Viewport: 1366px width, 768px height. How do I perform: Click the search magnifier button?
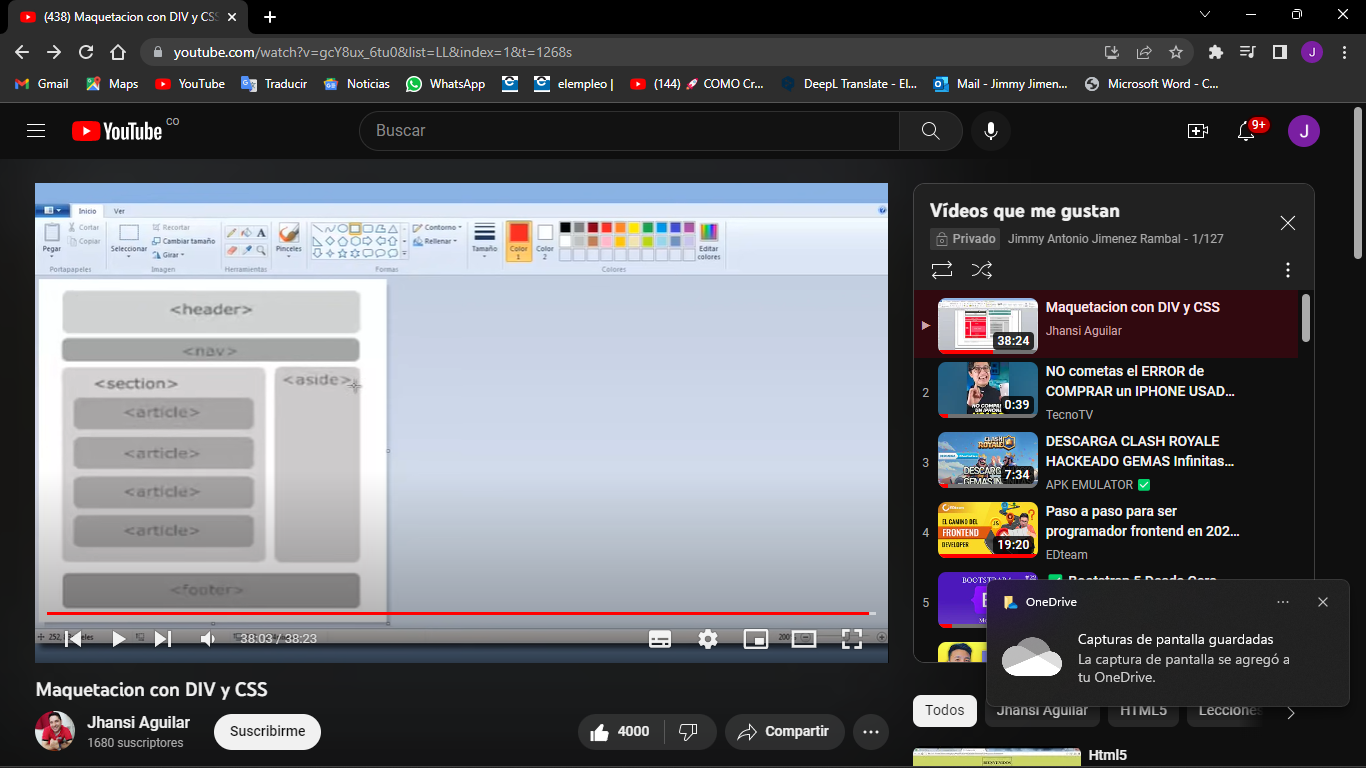coord(930,131)
